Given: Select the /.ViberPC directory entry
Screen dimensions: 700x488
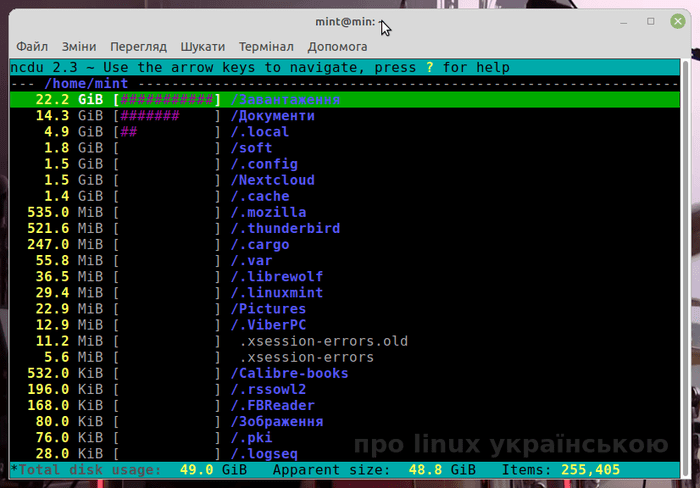Looking at the screenshot, I should coord(345,325).
